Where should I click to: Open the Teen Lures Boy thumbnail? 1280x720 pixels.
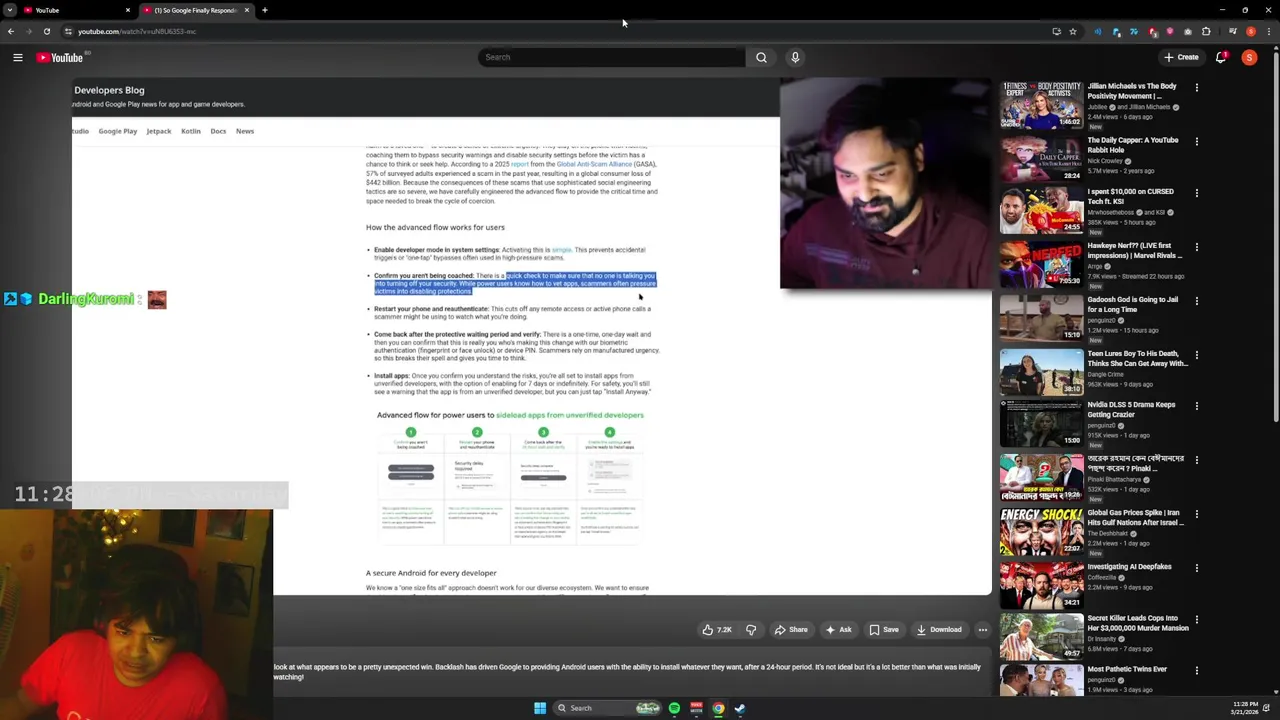tap(1041, 371)
